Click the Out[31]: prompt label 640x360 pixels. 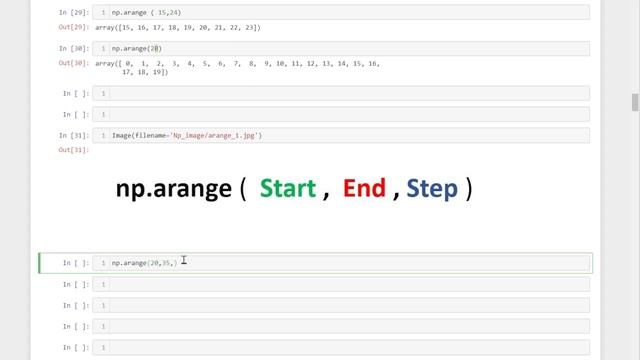[x=74, y=150]
